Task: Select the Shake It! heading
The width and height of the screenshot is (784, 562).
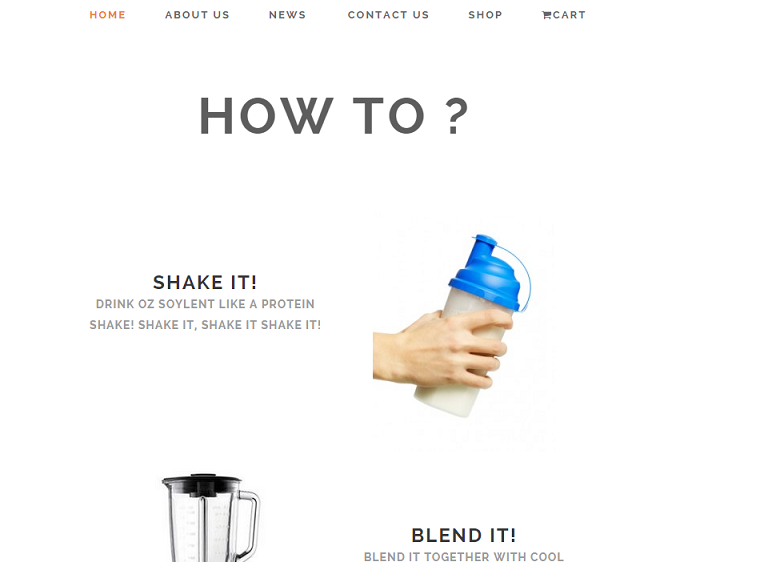Action: point(205,282)
